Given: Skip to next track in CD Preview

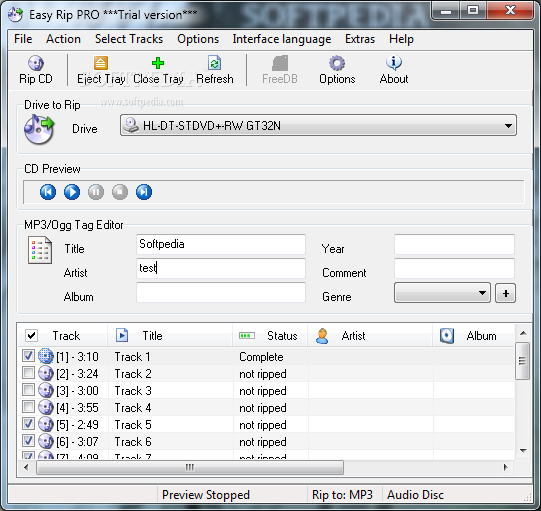Looking at the screenshot, I should click(144, 192).
